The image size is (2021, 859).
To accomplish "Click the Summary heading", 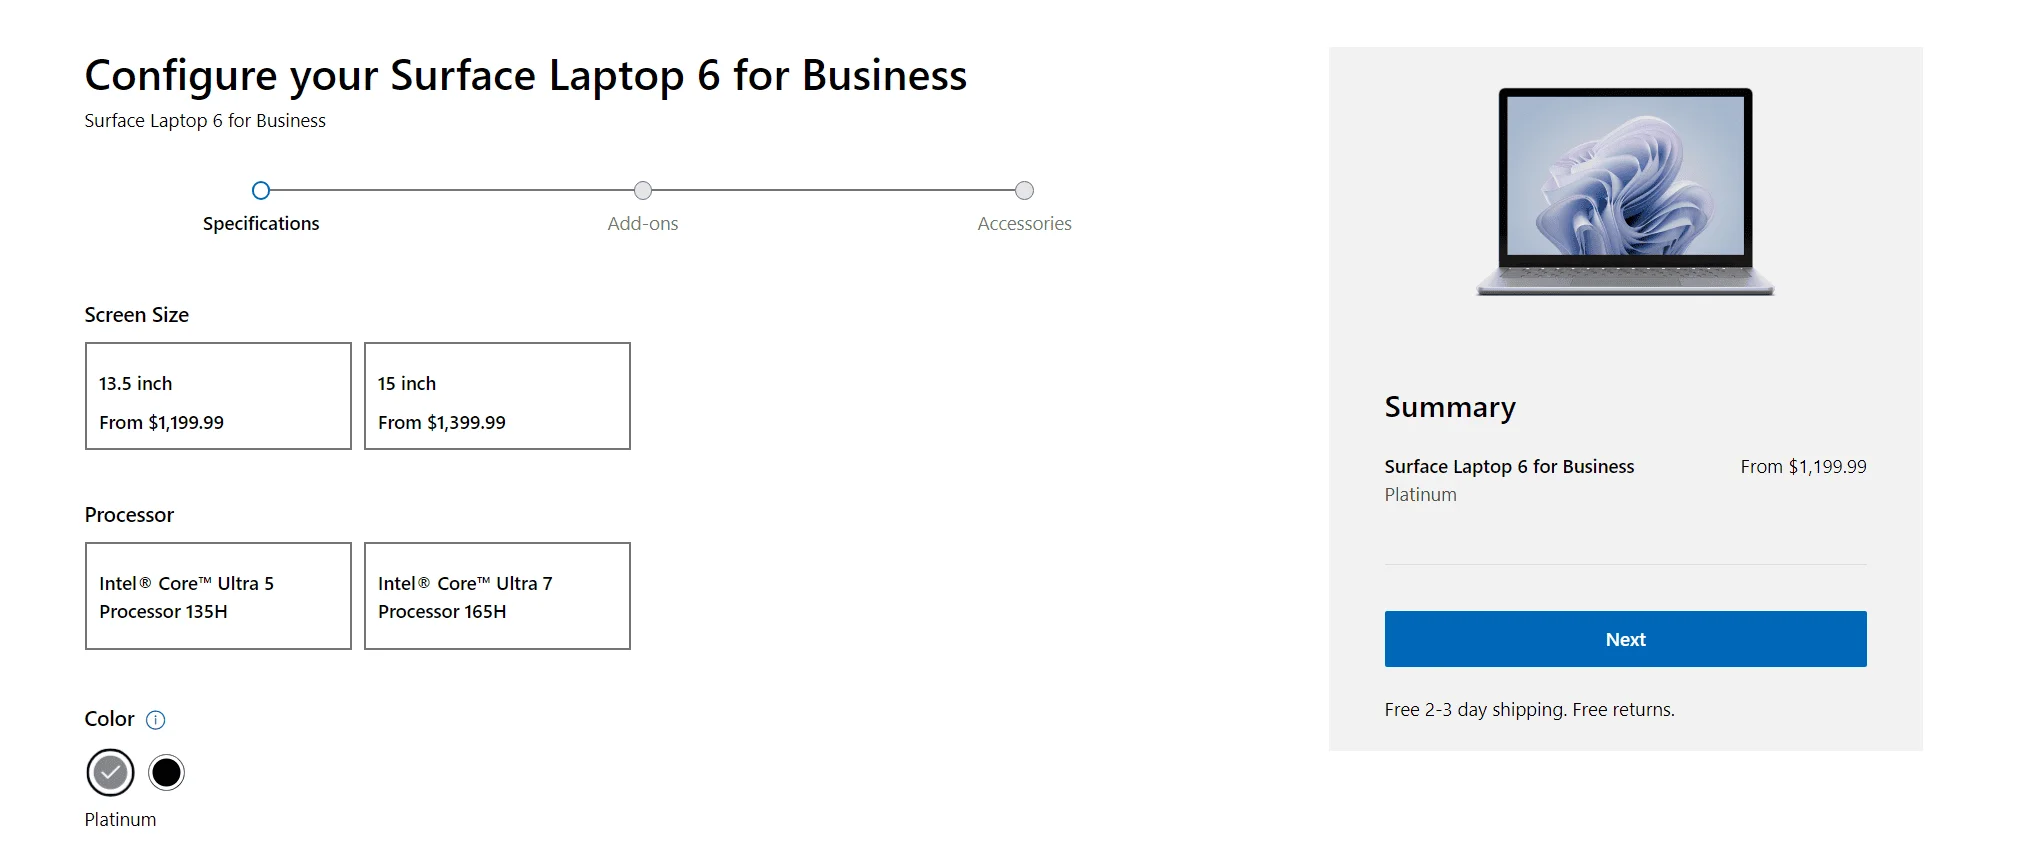I will [x=1449, y=407].
